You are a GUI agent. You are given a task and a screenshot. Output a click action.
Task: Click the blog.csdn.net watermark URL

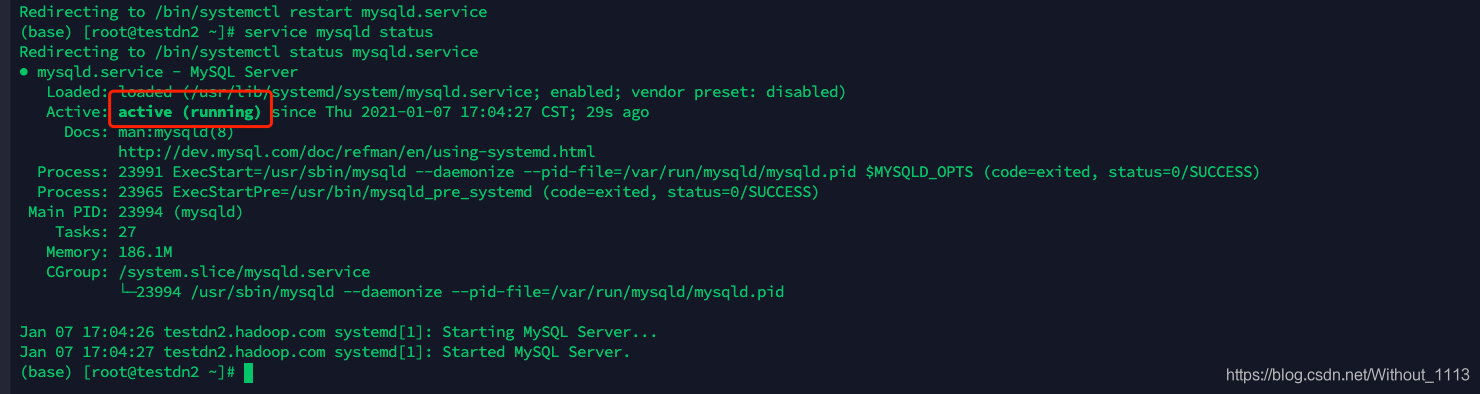click(x=1347, y=374)
